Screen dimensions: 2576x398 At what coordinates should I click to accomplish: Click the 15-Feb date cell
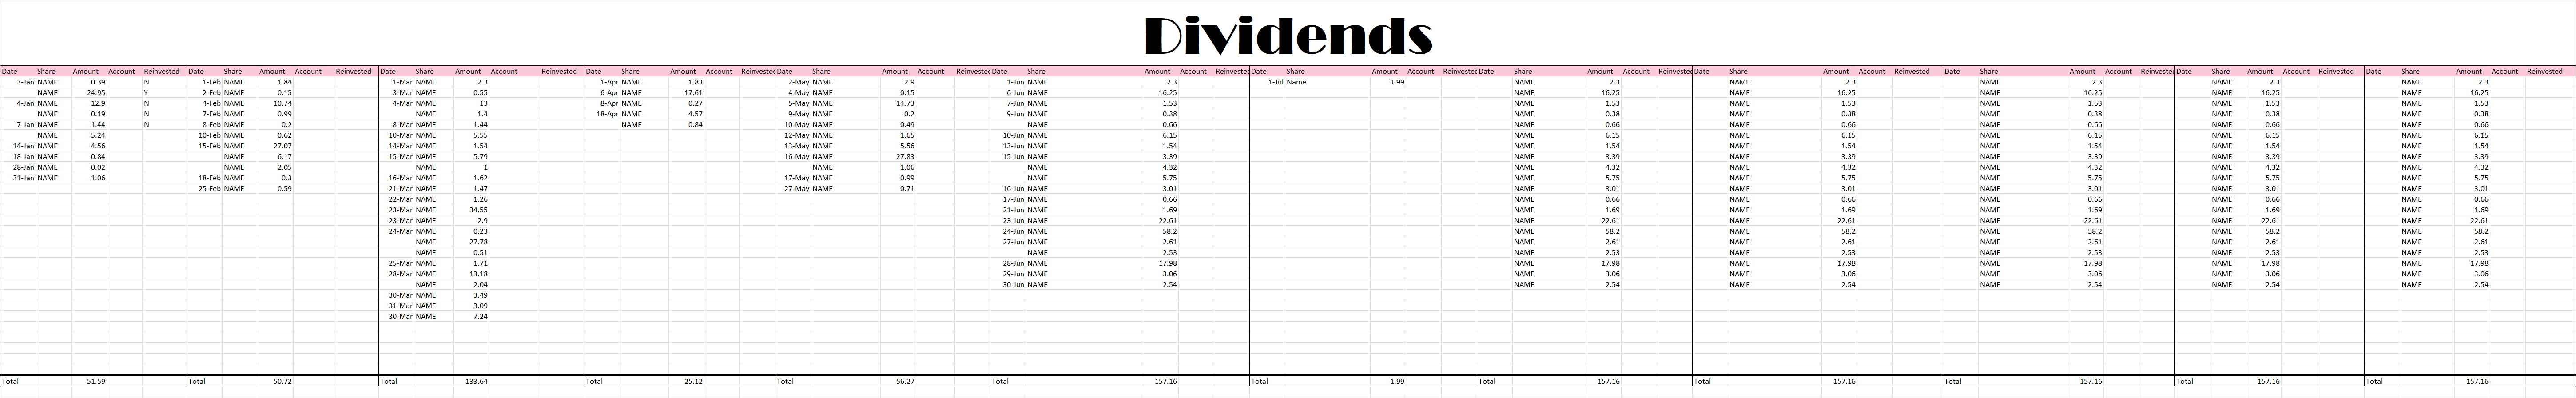pyautogui.click(x=205, y=146)
